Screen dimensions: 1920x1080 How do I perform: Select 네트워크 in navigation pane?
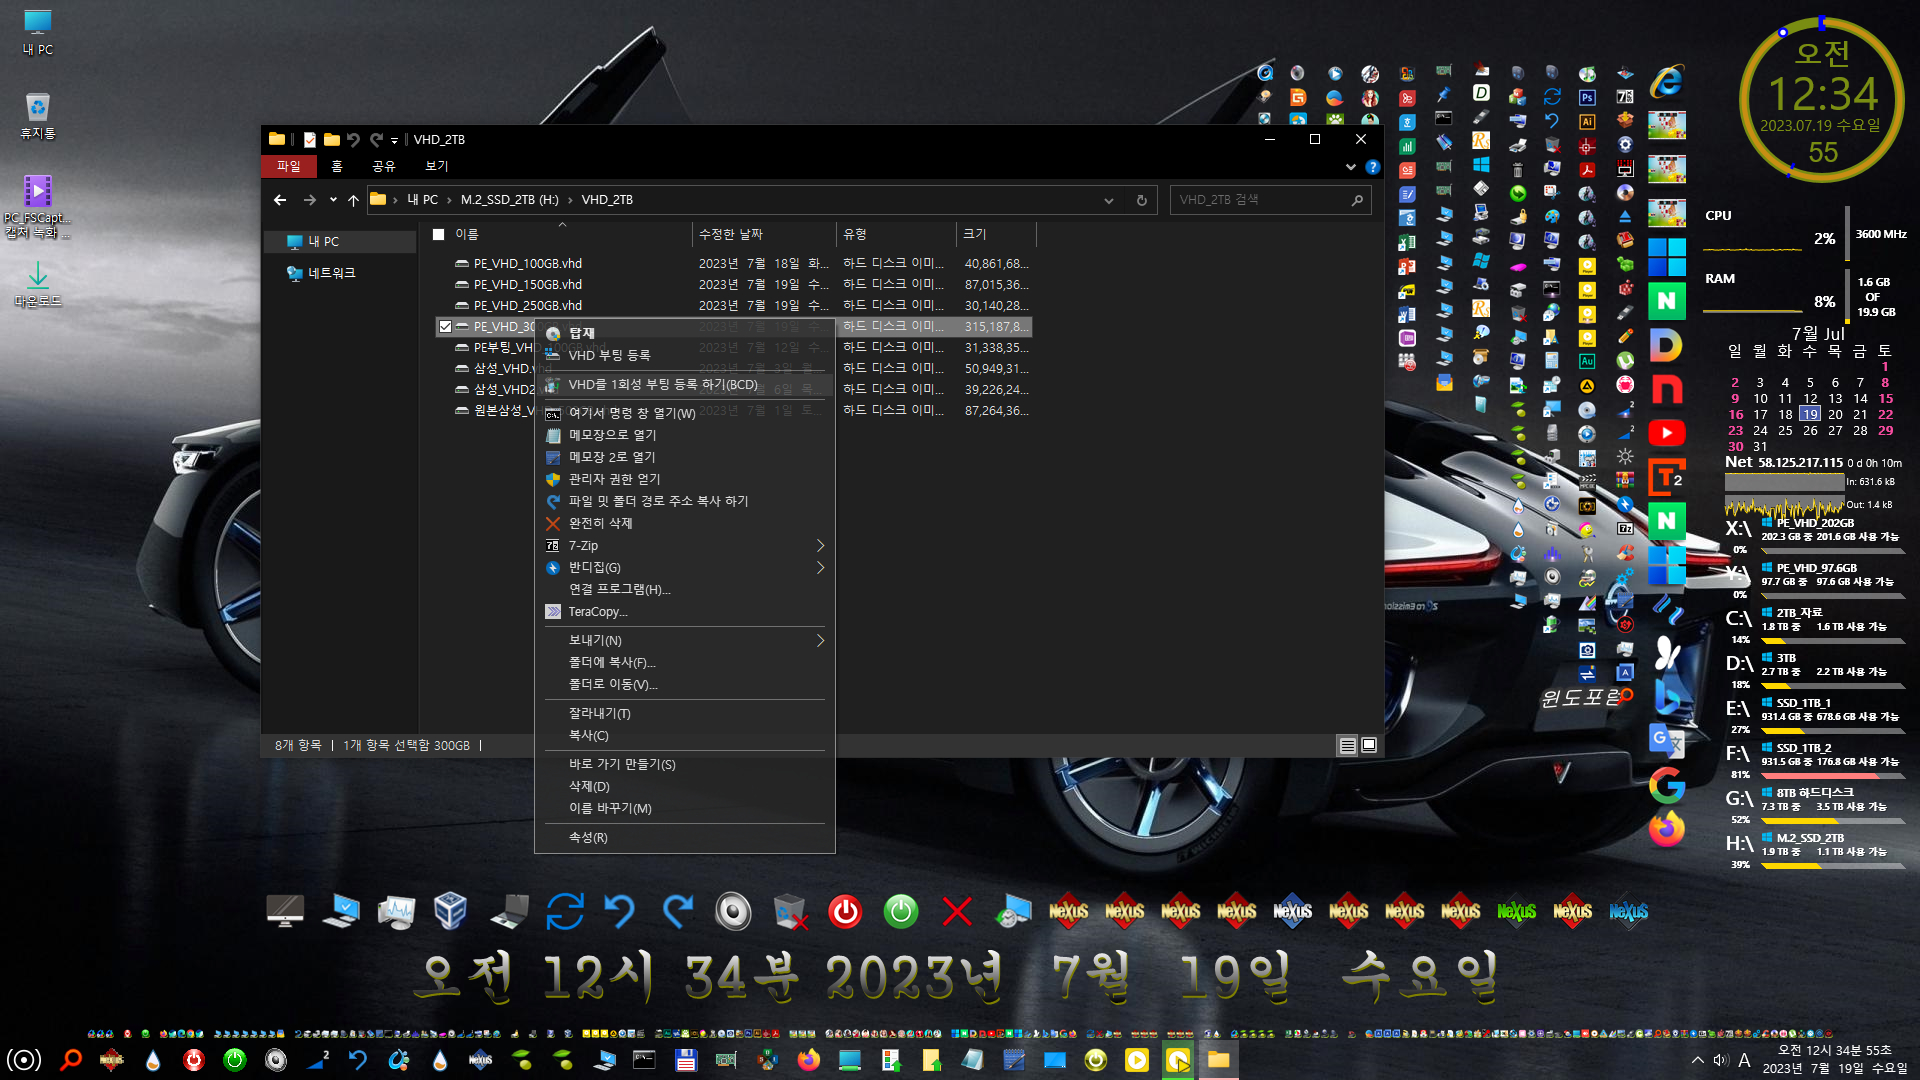(x=331, y=273)
